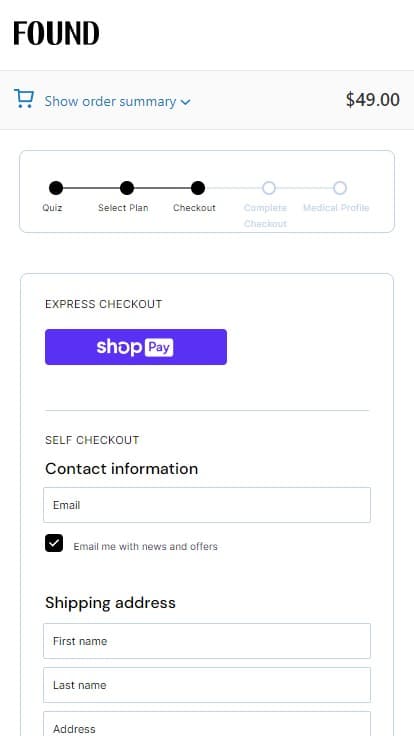Click the $49.00 order total

373,100
